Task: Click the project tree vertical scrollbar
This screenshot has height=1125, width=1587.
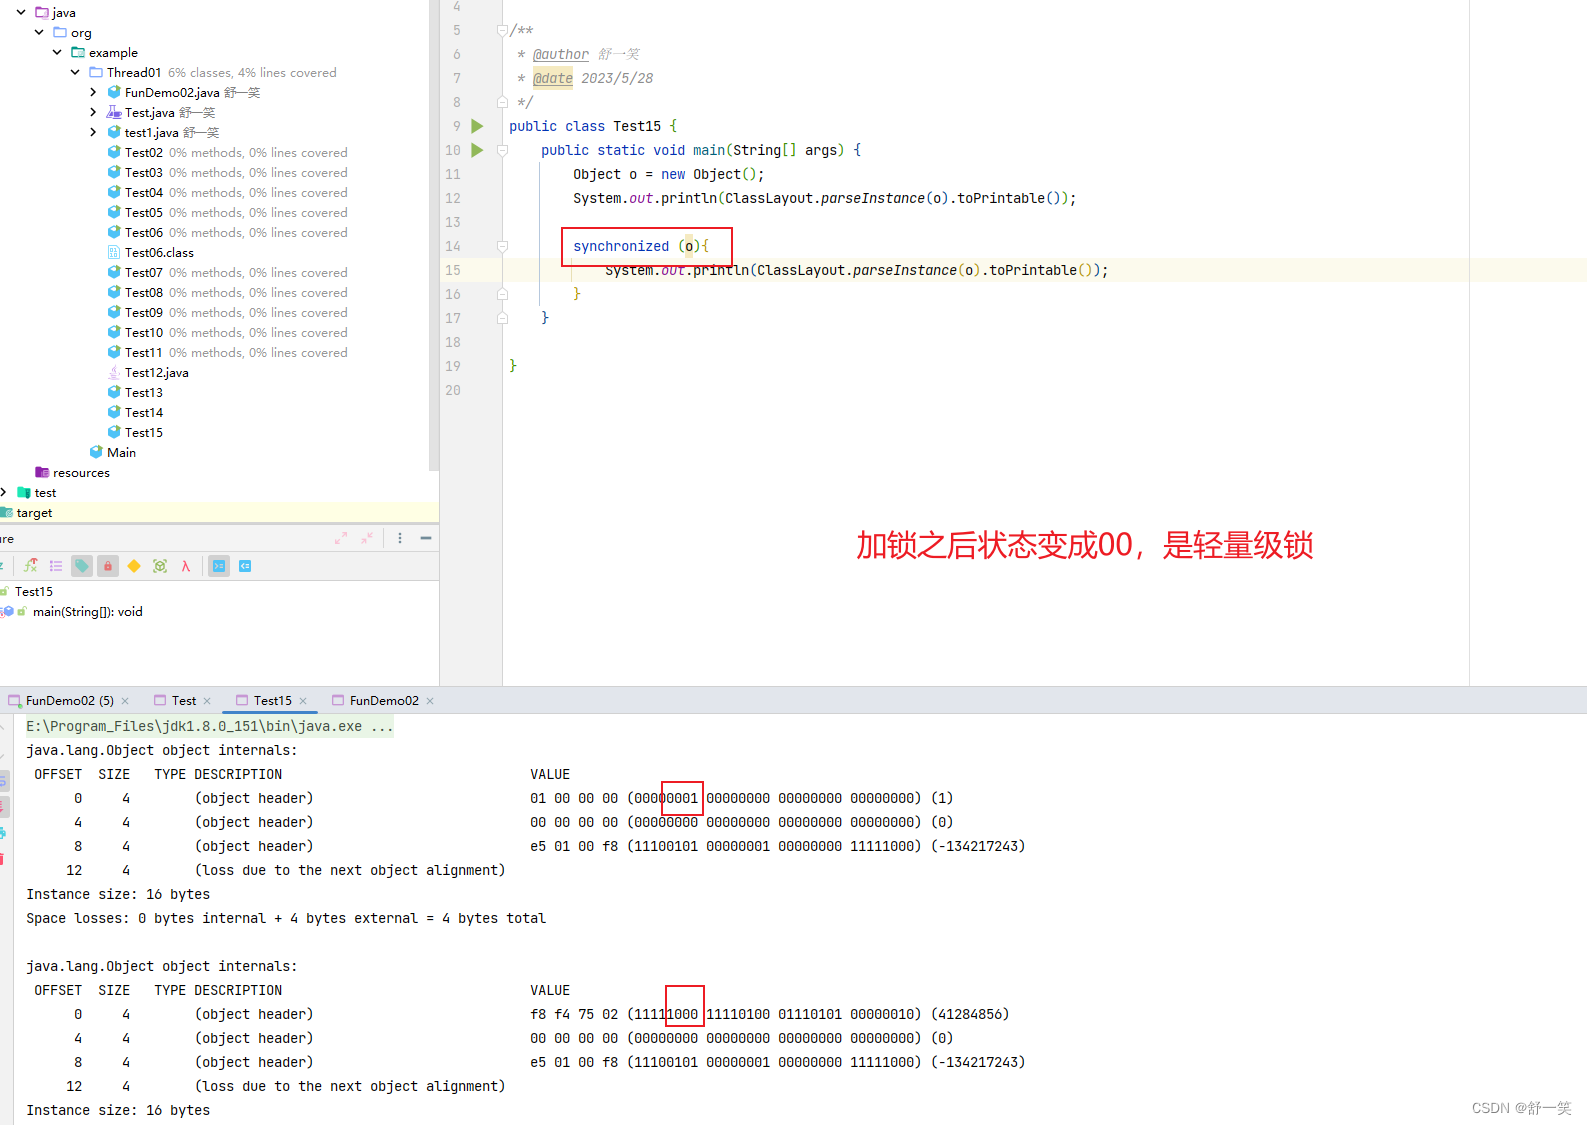Action: coord(434,235)
